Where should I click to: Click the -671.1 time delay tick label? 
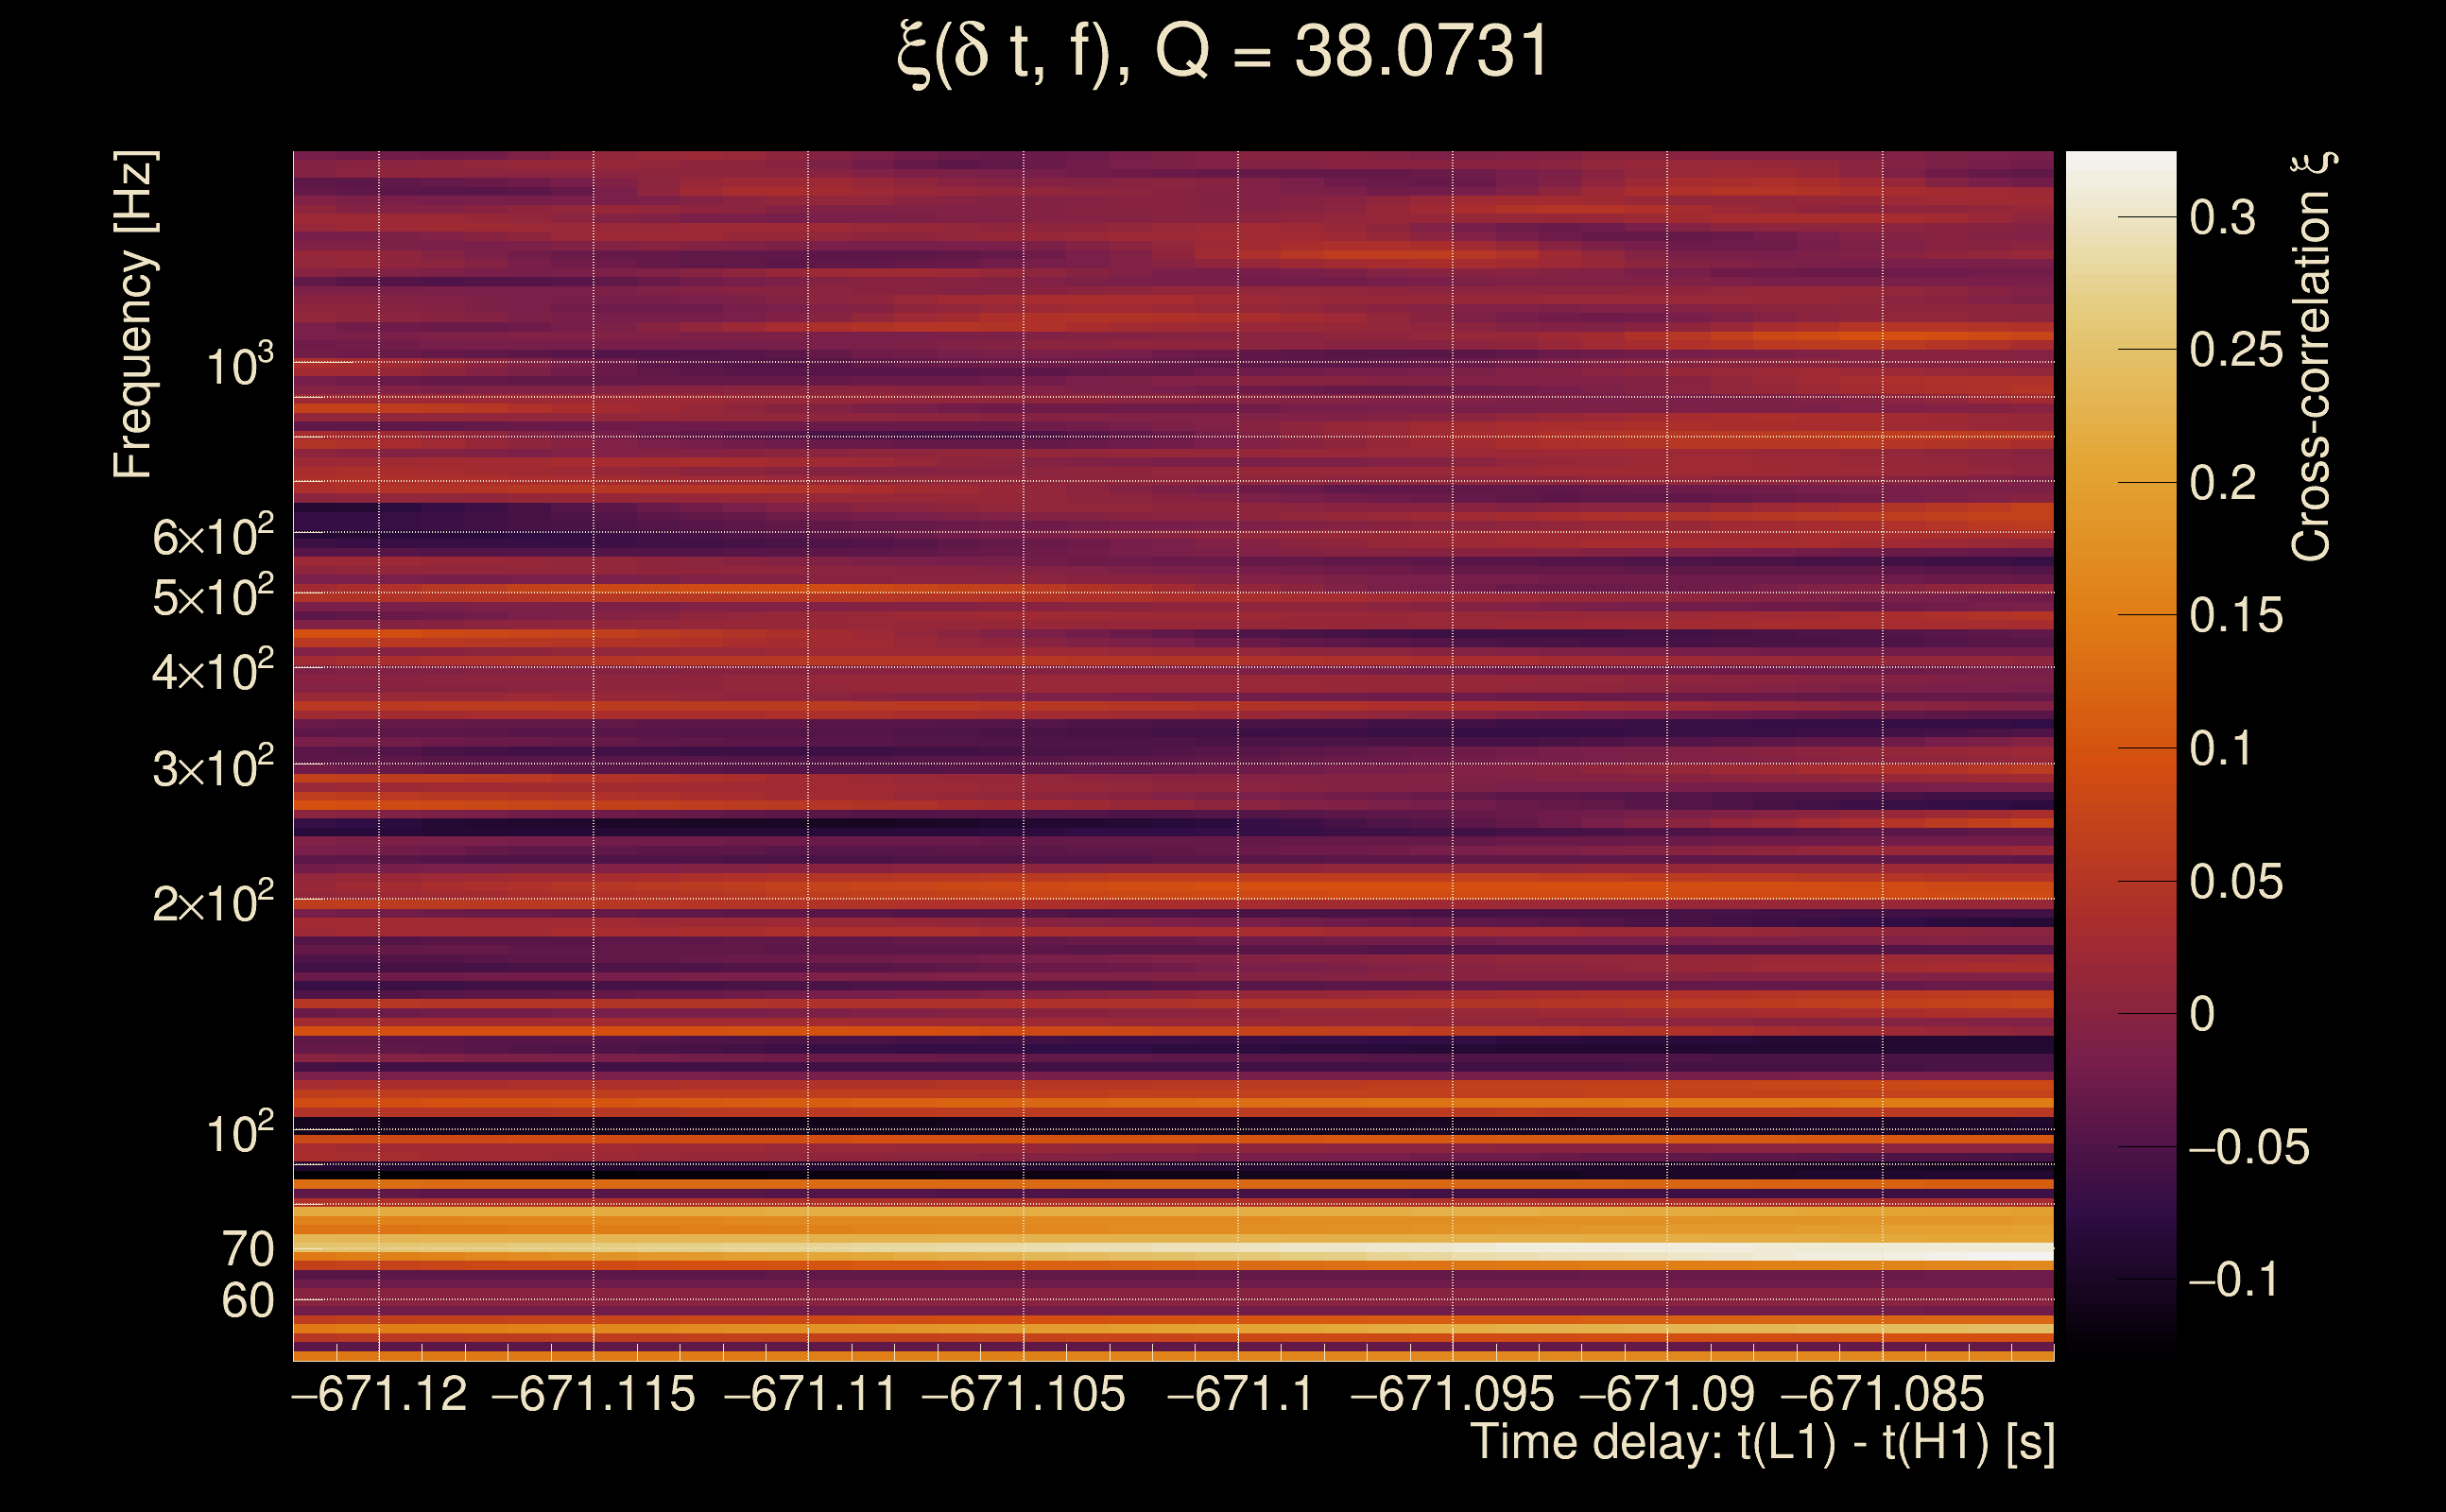1239,1394
